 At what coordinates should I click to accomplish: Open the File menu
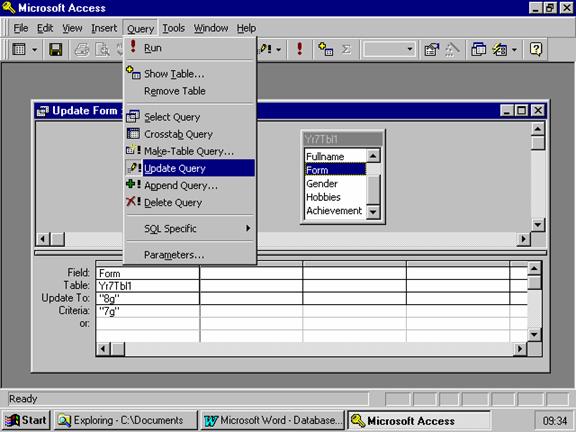(21, 28)
